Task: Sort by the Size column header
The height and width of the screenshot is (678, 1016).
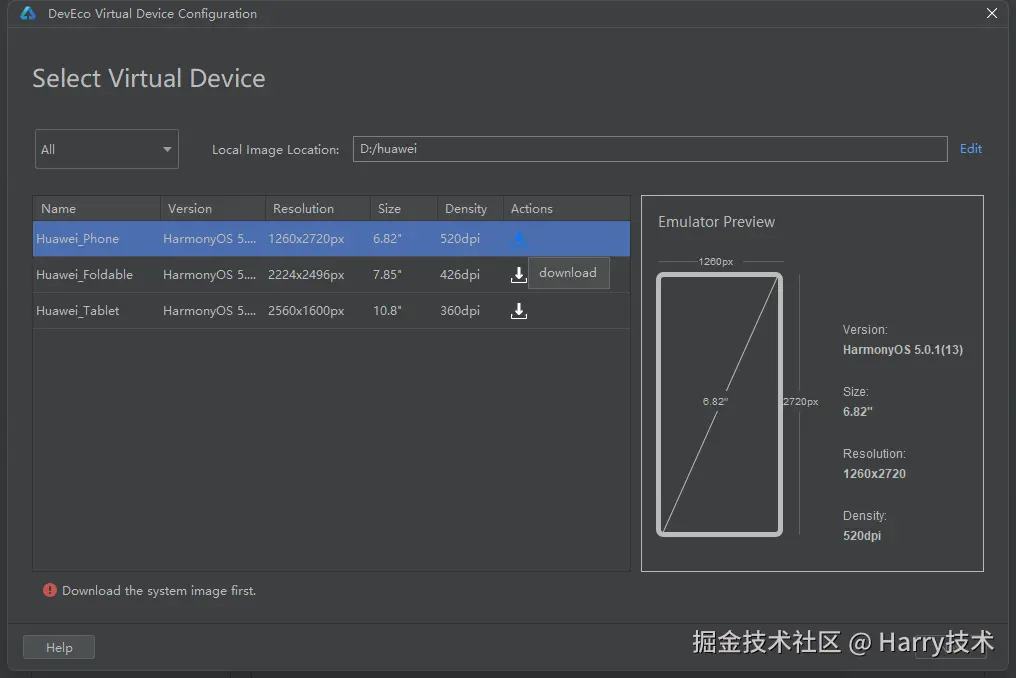Action: 404,209
